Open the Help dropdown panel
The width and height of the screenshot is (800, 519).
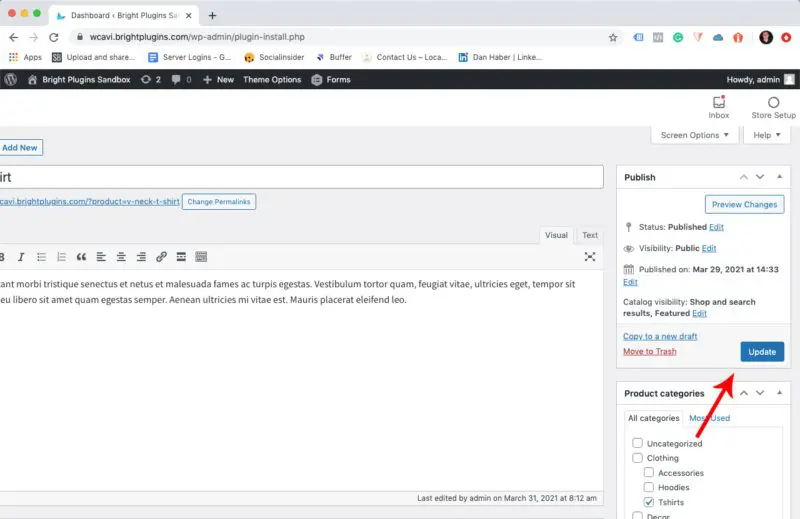coord(768,135)
